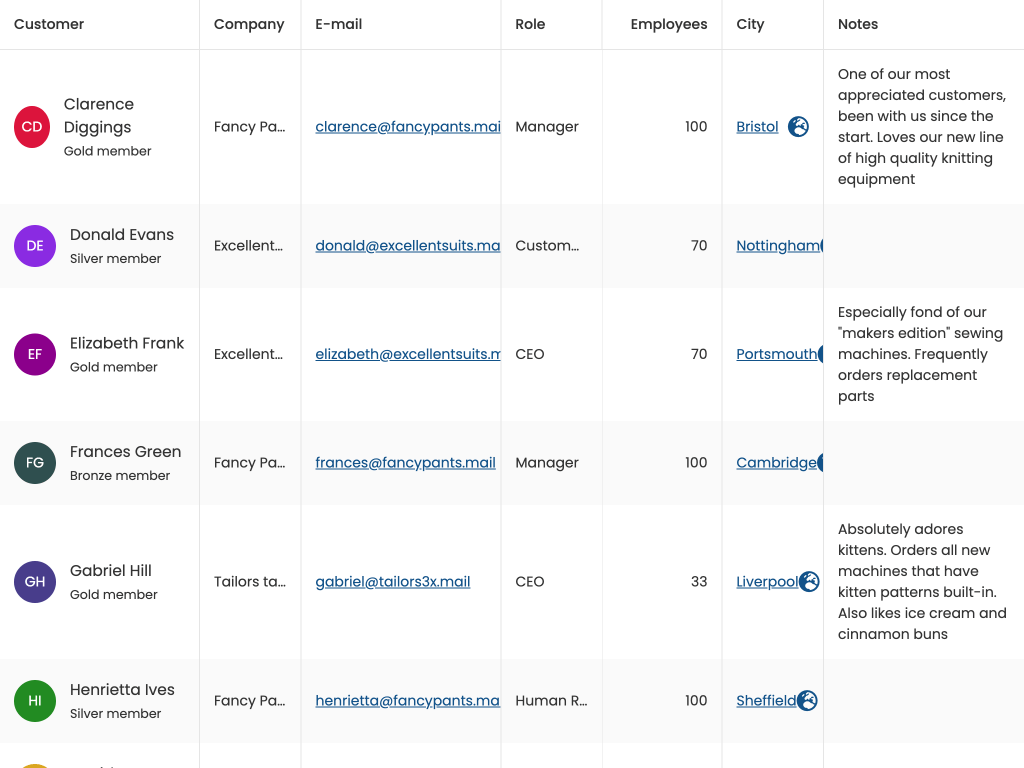
Task: Open the Nottingham city link
Action: pos(777,246)
